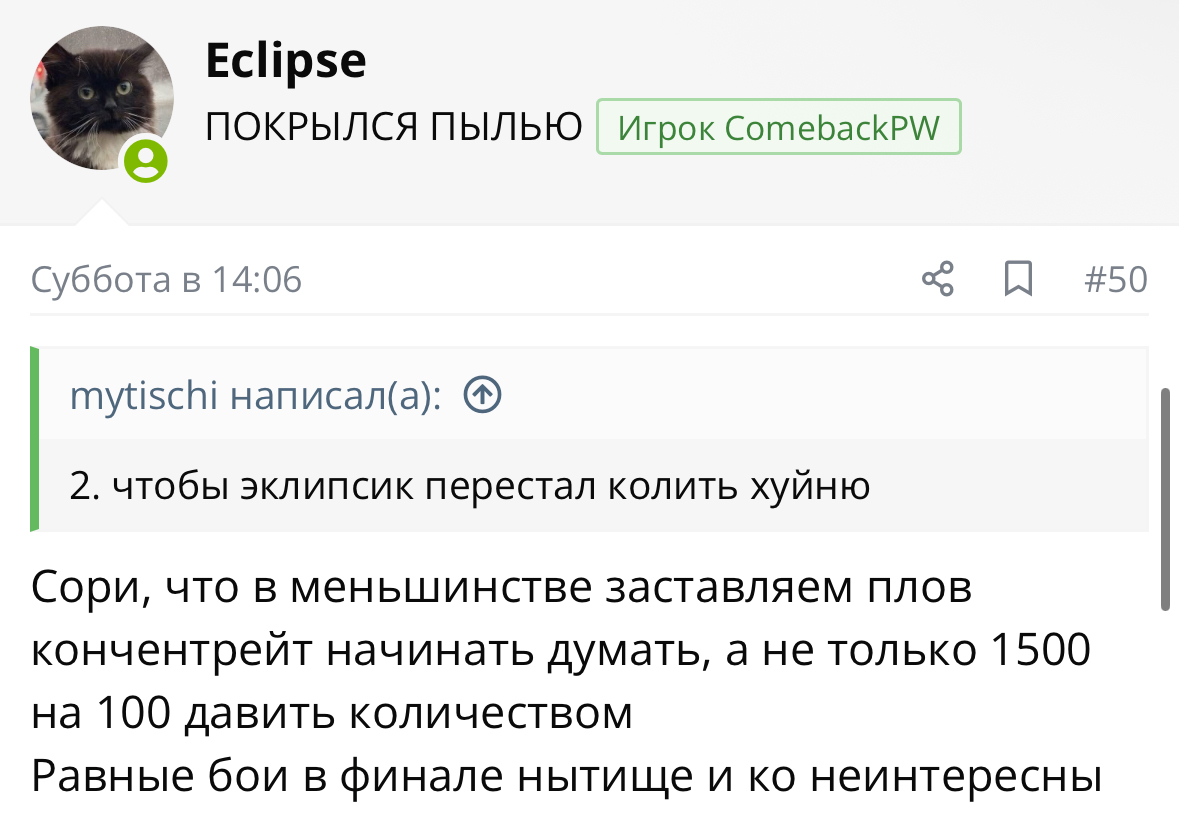The height and width of the screenshot is (839, 1179).
Task: Click the ПОКРЫЛСЯ ПЫЛЬЮ user title
Action: [394, 128]
